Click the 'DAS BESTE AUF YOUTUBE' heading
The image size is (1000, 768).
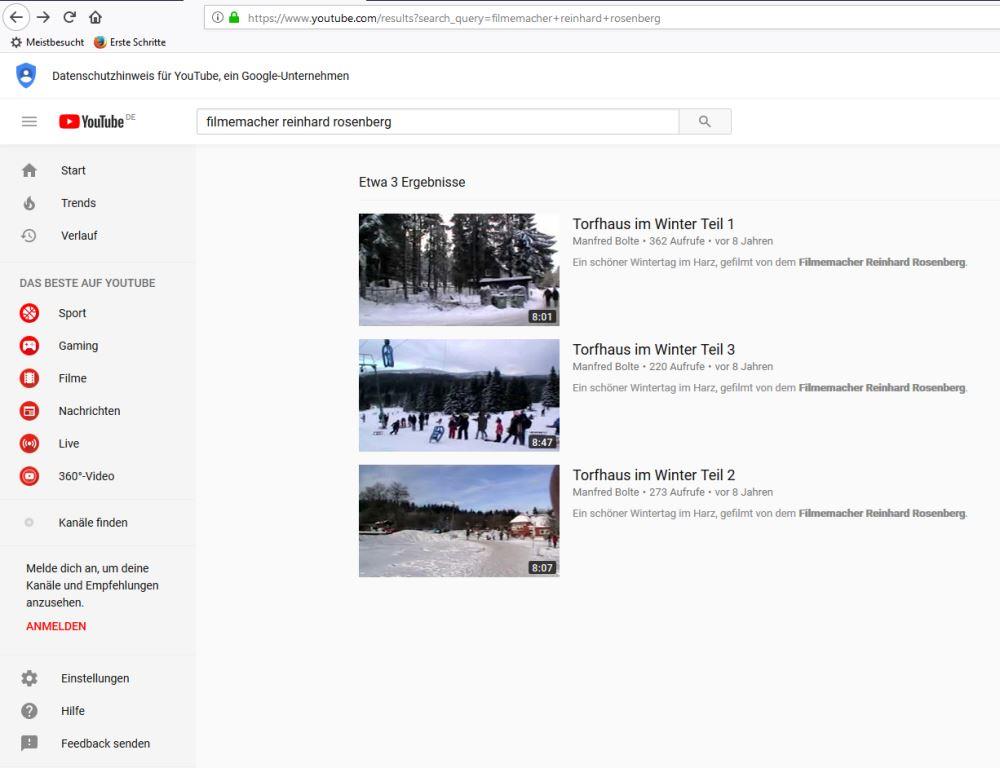click(87, 283)
